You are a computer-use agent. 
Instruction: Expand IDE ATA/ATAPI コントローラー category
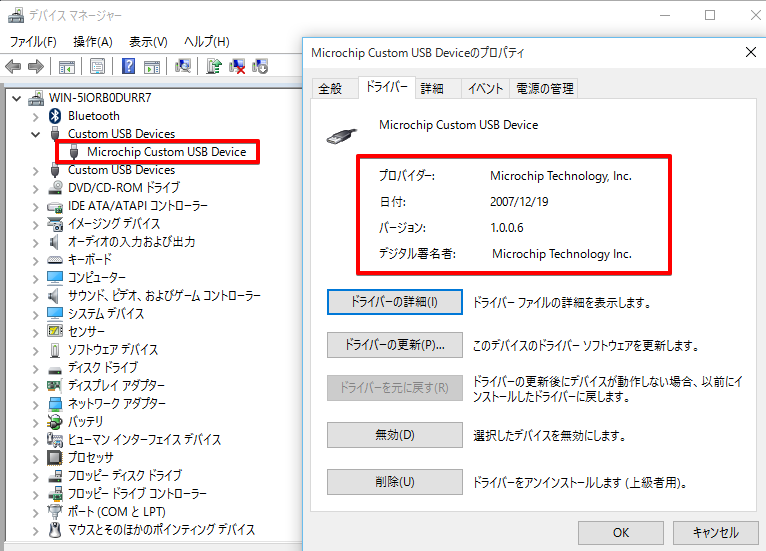point(35,206)
